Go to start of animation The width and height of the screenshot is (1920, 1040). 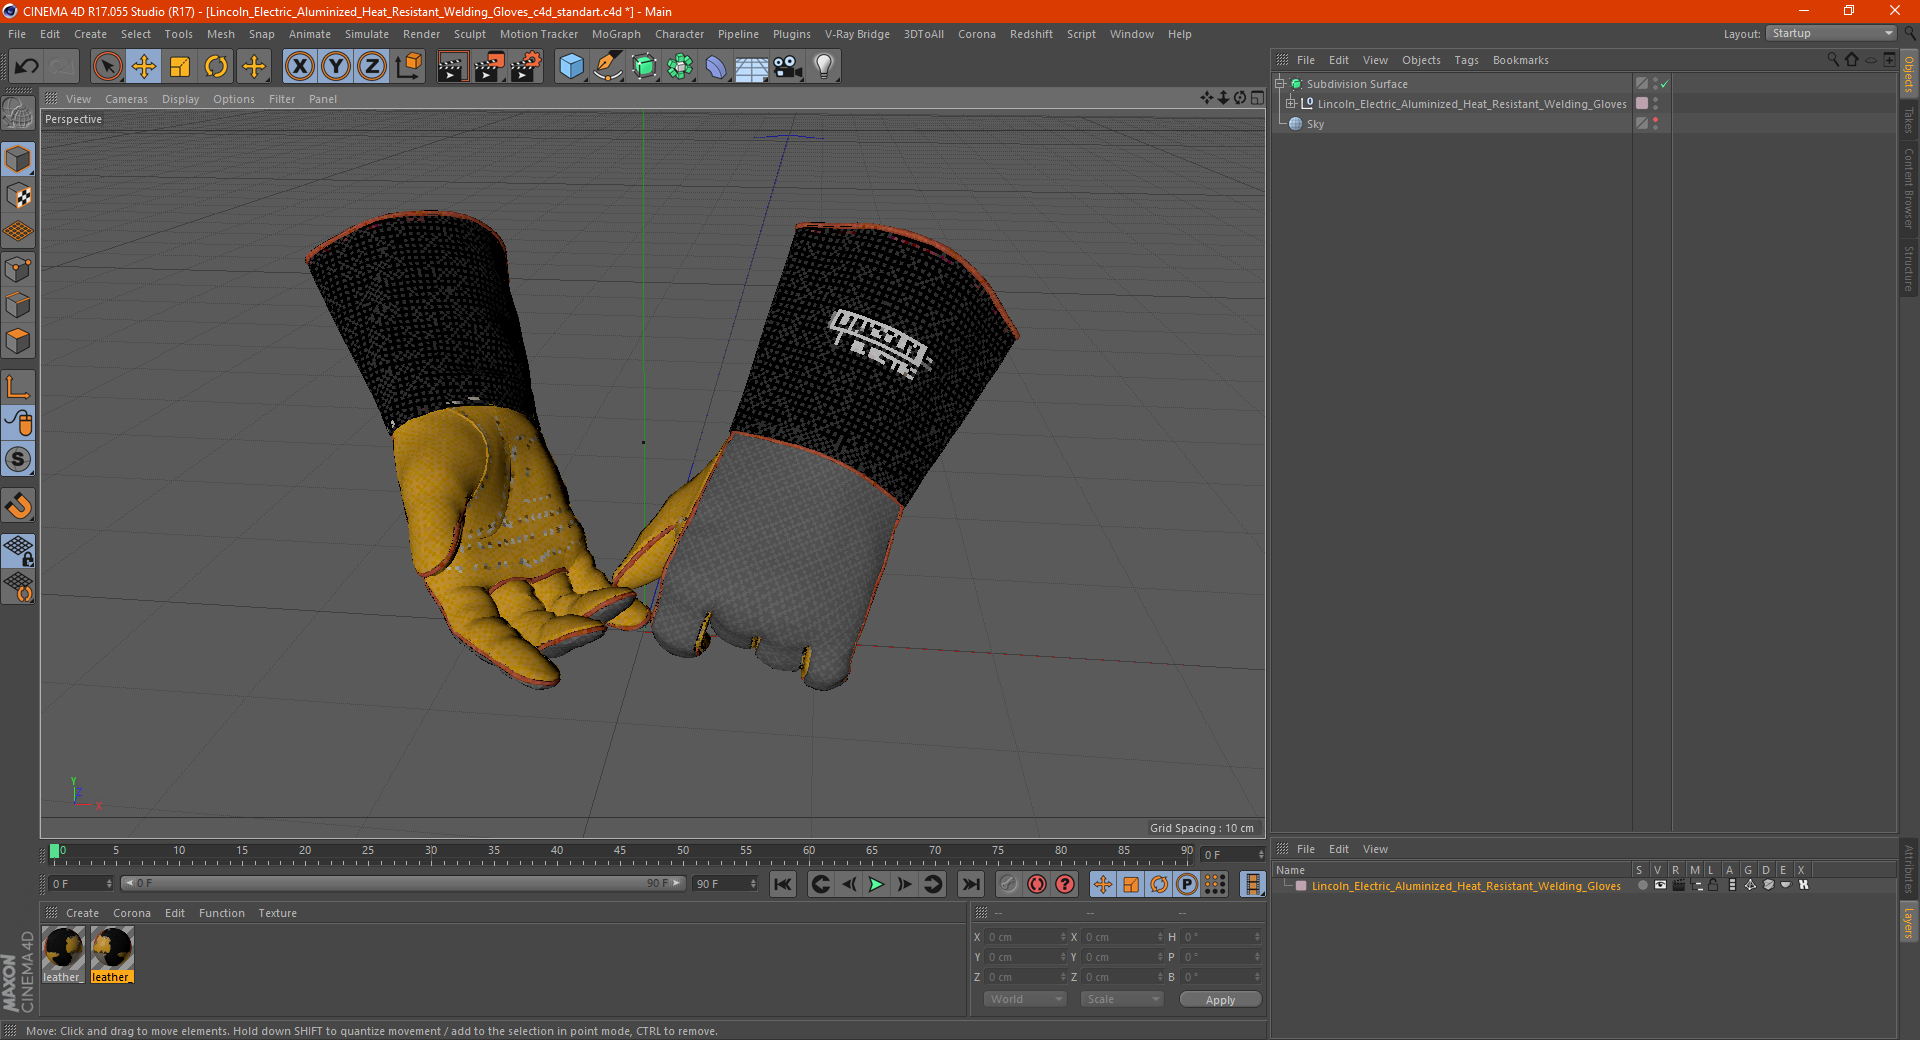[783, 884]
